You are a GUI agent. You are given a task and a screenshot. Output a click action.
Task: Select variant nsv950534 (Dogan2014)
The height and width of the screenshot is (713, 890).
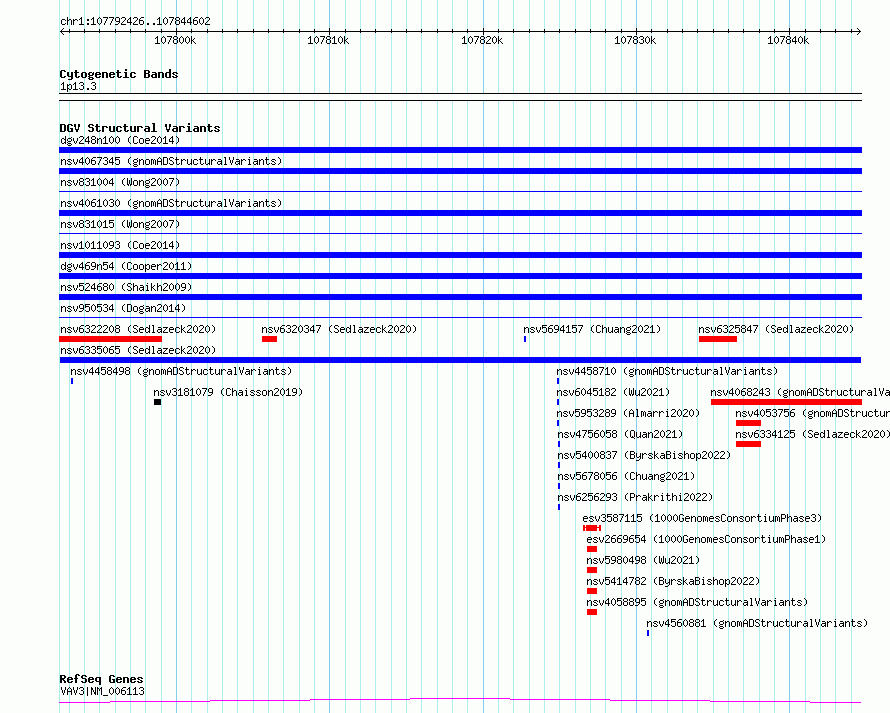(123, 308)
